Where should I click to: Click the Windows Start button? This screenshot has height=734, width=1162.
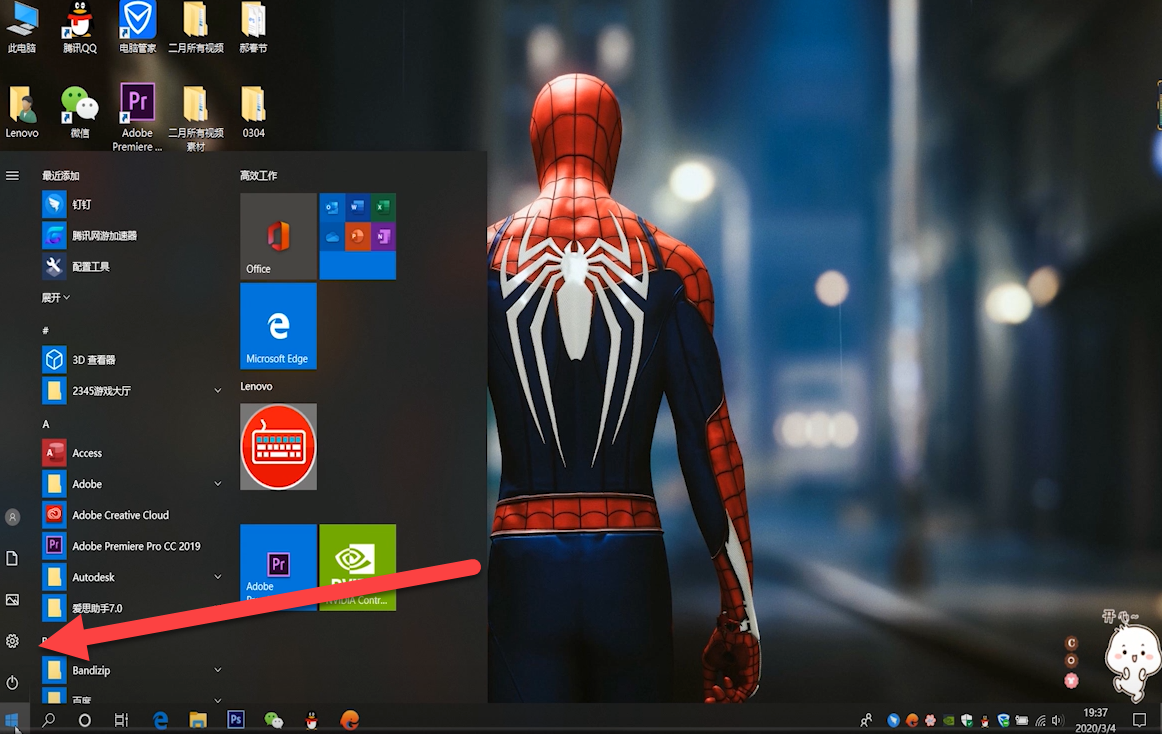pos(13,719)
